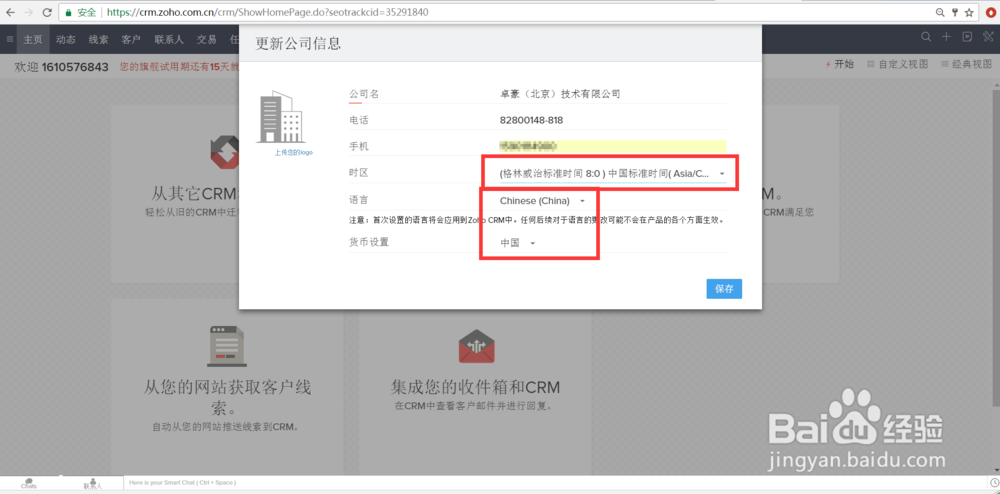The width and height of the screenshot is (1000, 494).
Task: Open the CRM search magnifier icon
Action: click(x=926, y=37)
